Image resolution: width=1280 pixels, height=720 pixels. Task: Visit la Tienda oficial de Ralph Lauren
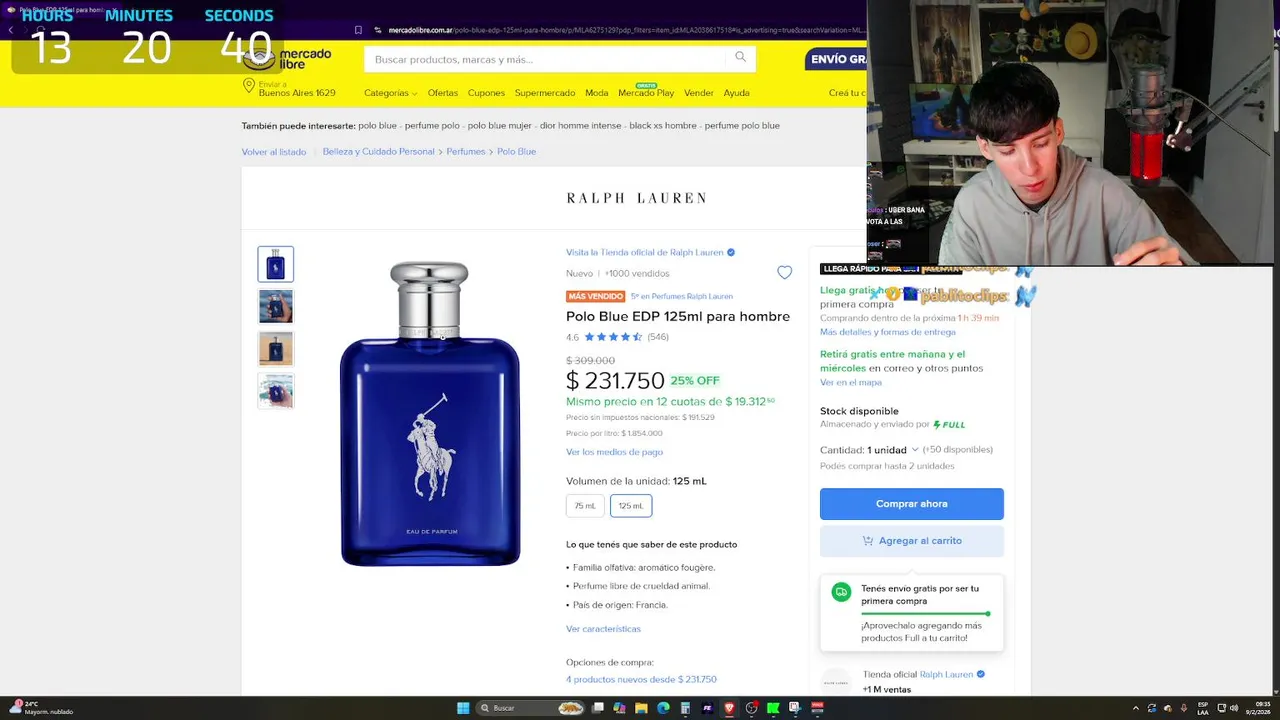pyautogui.click(x=645, y=253)
